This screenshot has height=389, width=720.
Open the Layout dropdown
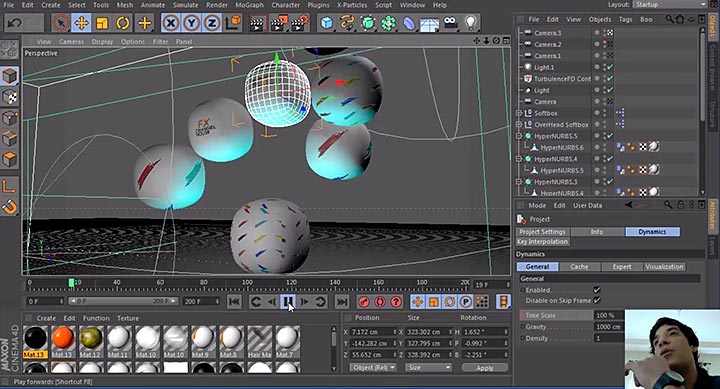pos(670,5)
